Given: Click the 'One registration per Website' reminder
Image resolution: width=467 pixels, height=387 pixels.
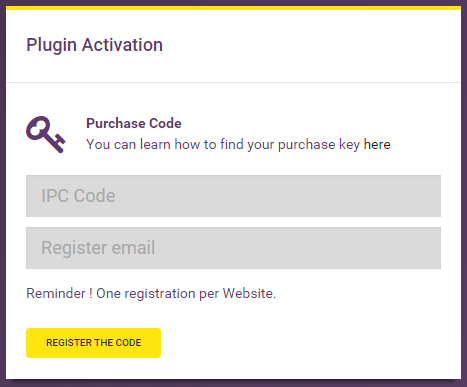Looking at the screenshot, I should pos(186,294).
